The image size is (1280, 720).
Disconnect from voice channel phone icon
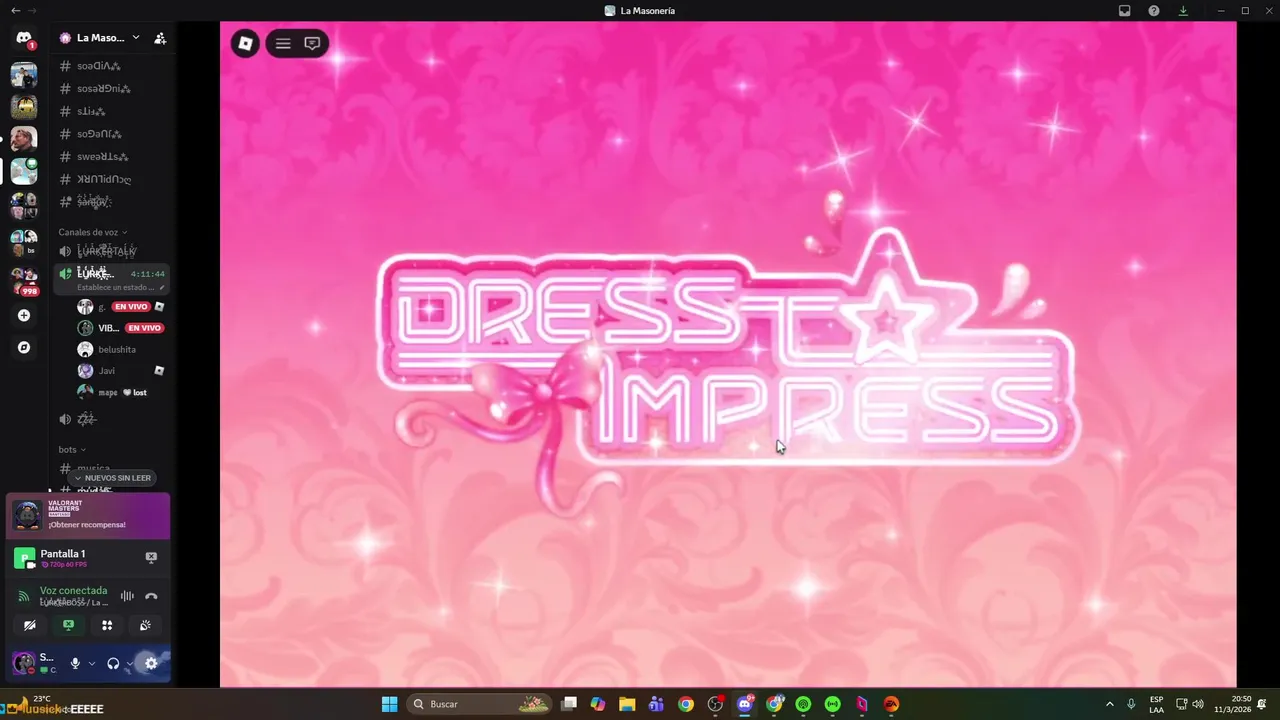pyautogui.click(x=151, y=596)
